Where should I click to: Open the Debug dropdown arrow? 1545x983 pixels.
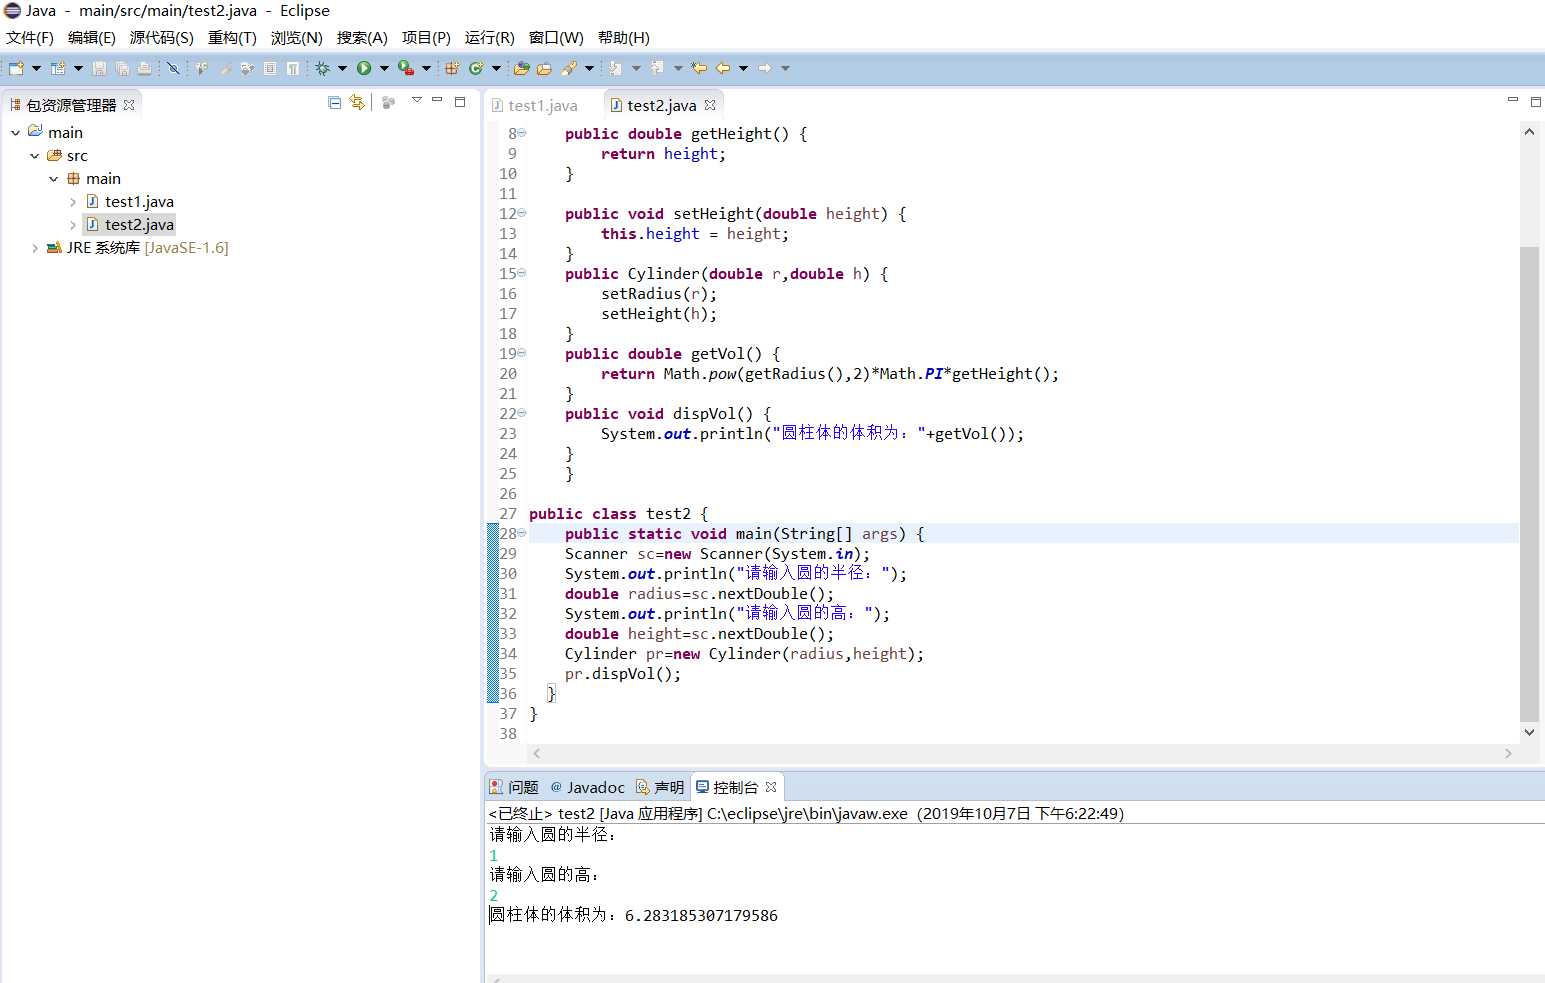pyautogui.click(x=342, y=68)
